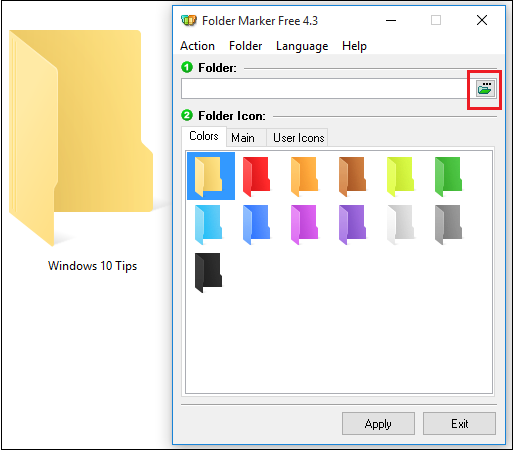Pick the green folder icon

448,176
